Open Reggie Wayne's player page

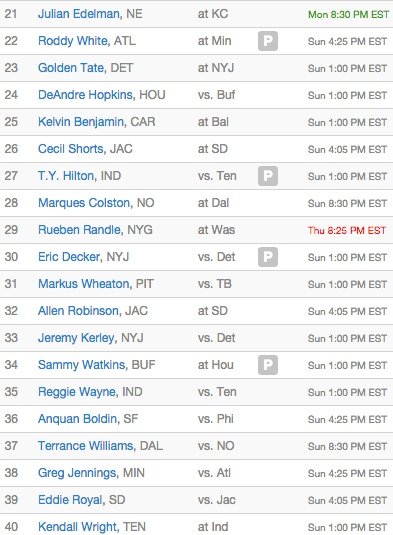[77, 391]
